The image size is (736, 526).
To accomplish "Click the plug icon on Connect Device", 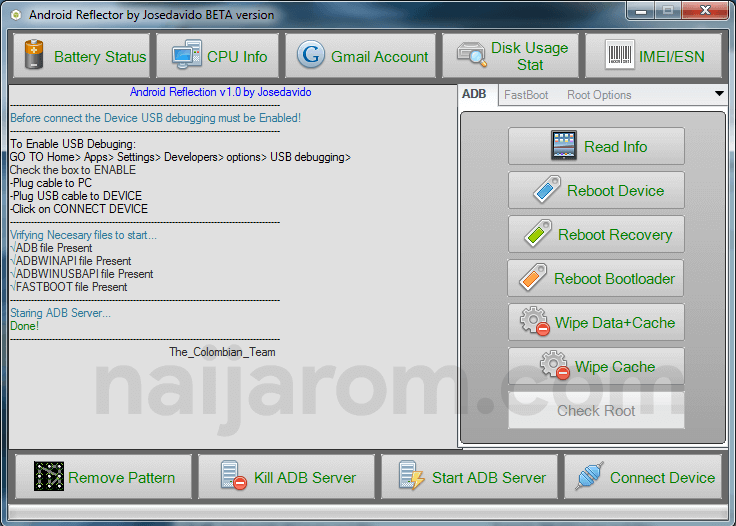I will pos(590,476).
